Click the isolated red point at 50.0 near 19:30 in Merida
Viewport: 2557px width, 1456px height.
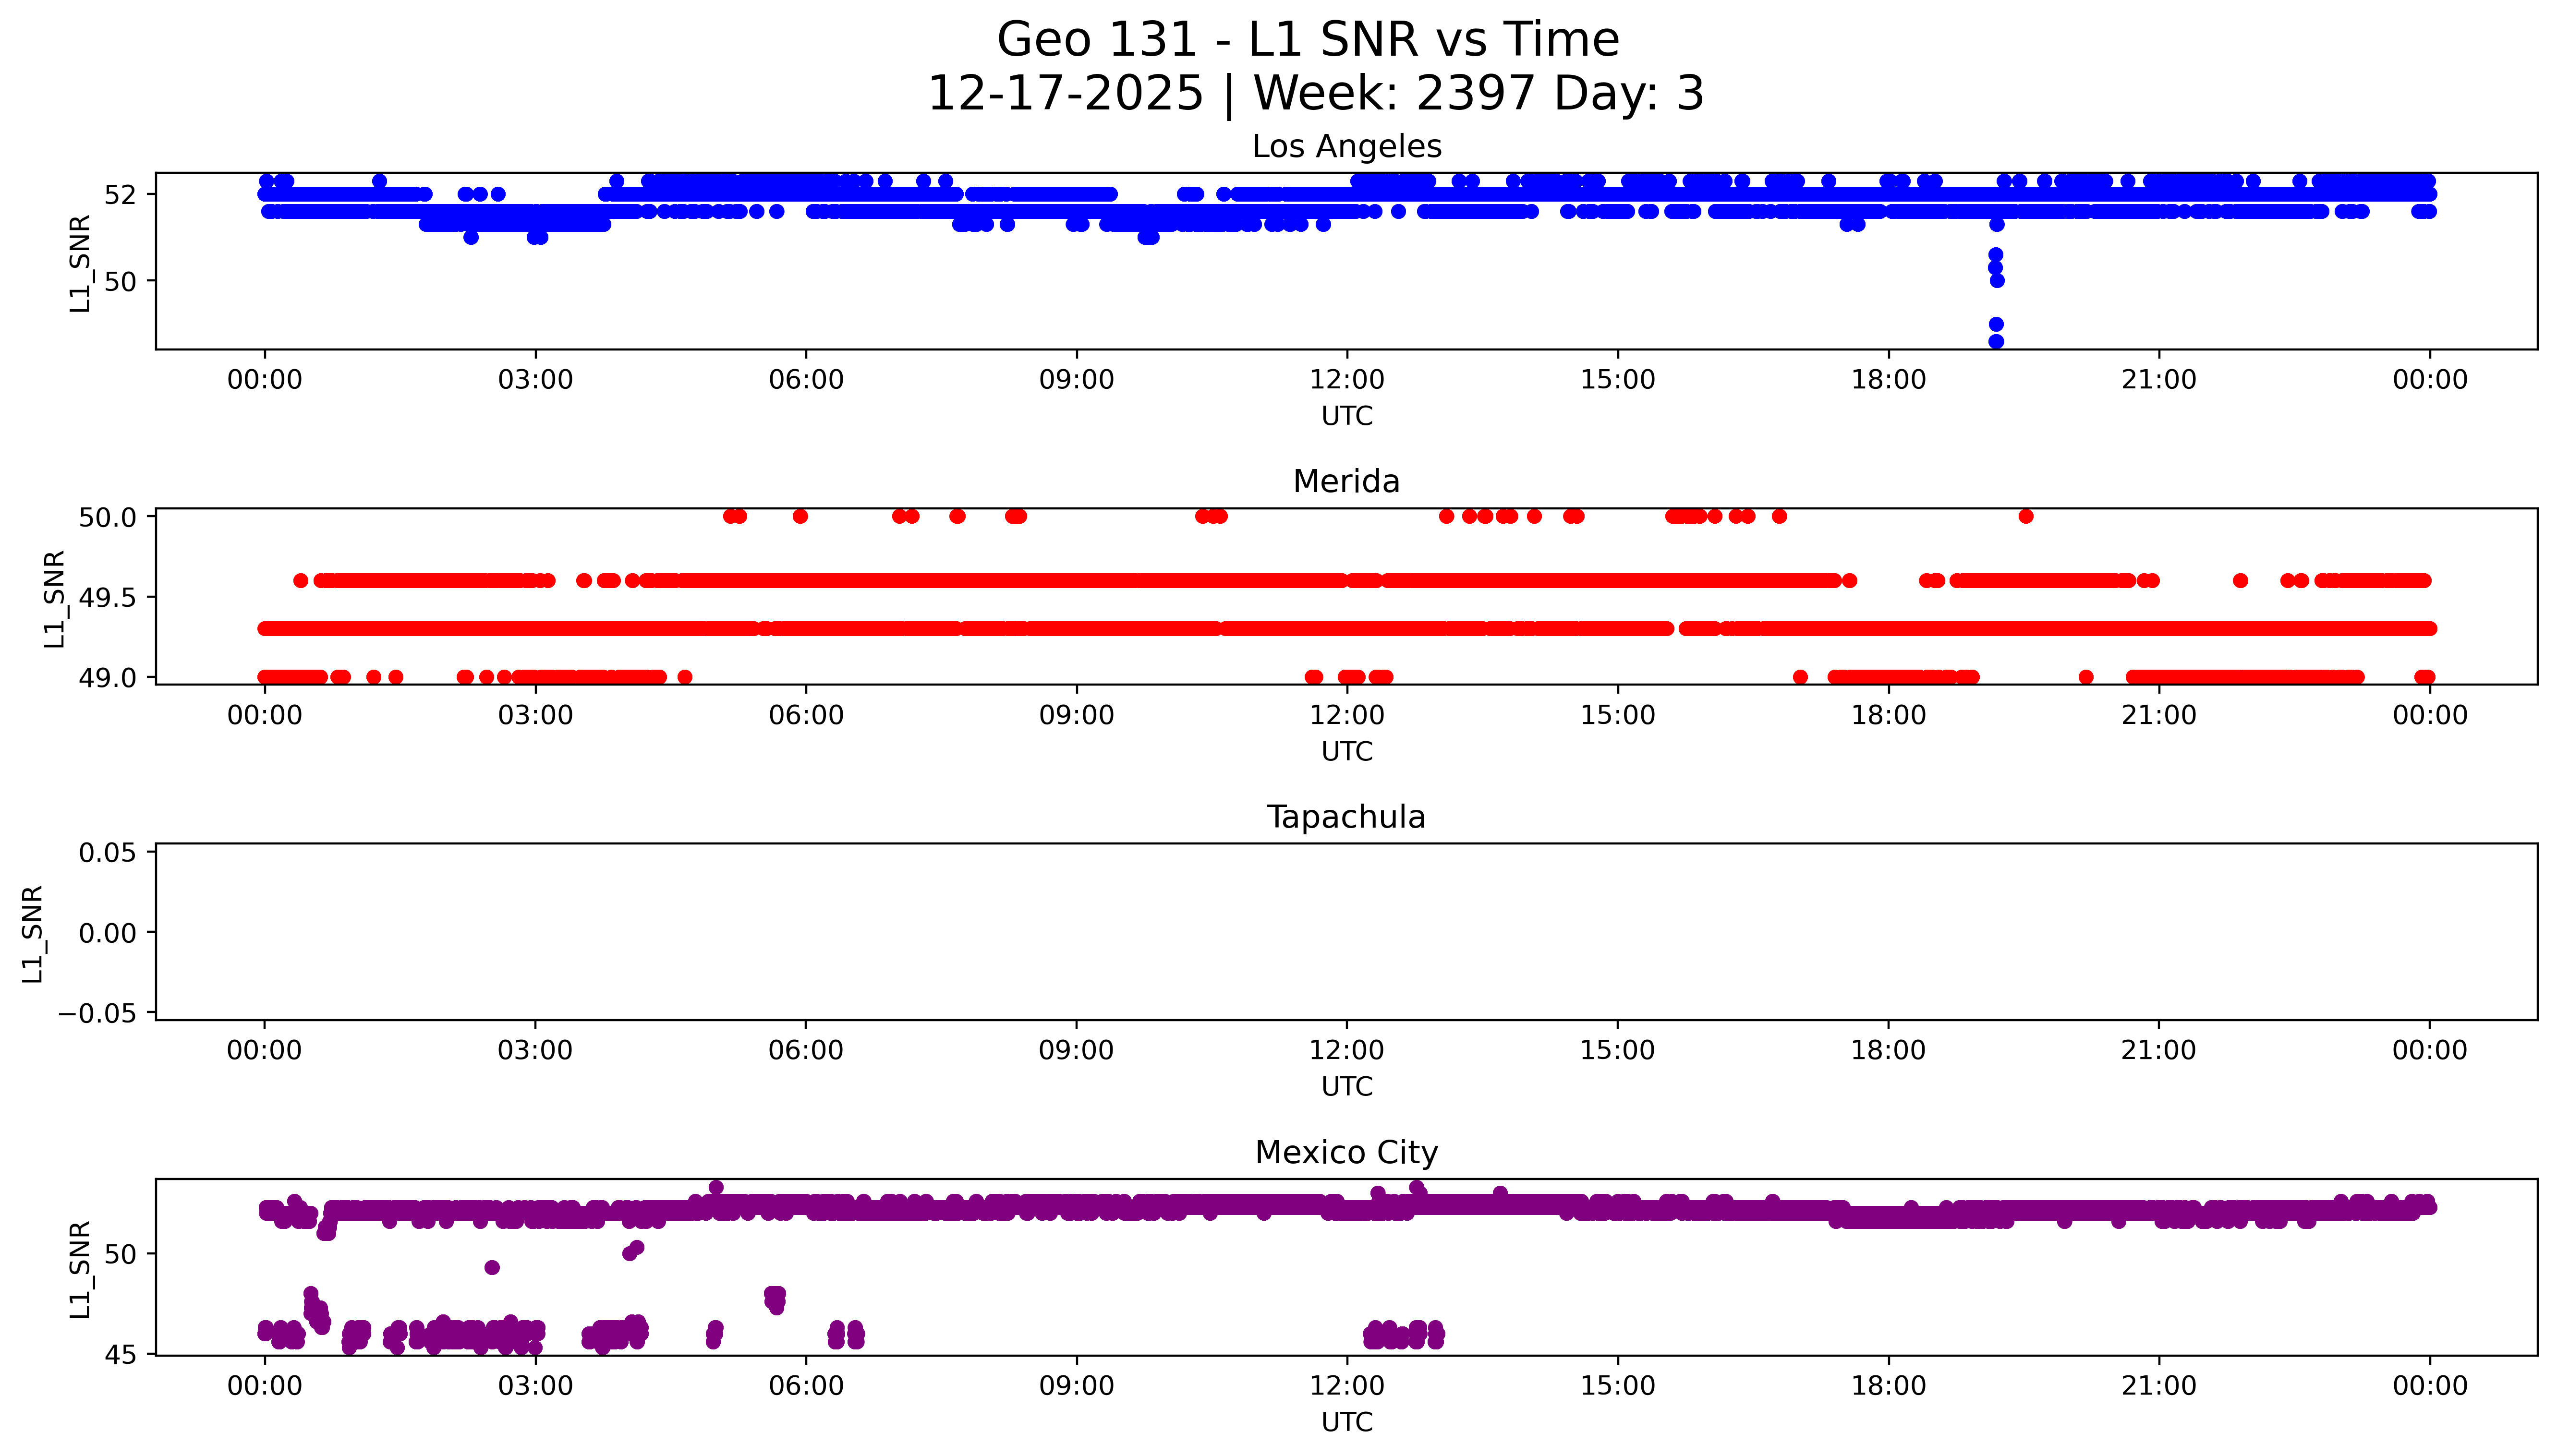(2026, 516)
